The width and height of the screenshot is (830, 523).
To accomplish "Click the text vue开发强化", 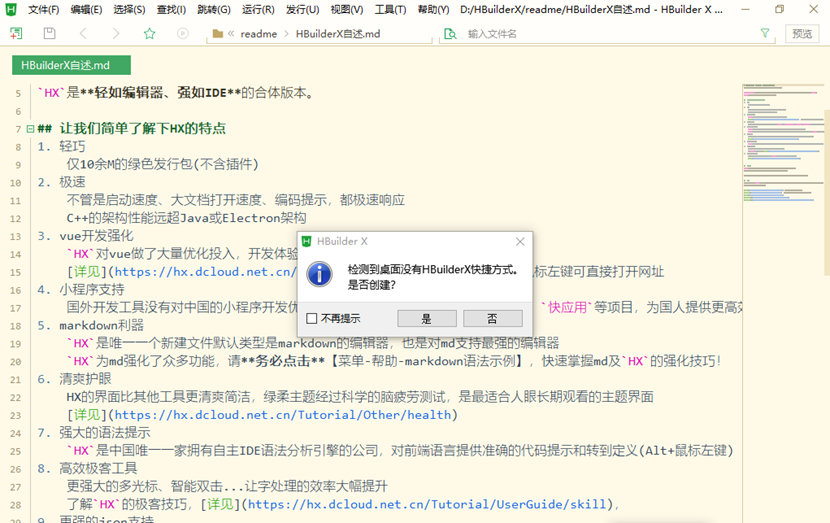I will coord(96,236).
